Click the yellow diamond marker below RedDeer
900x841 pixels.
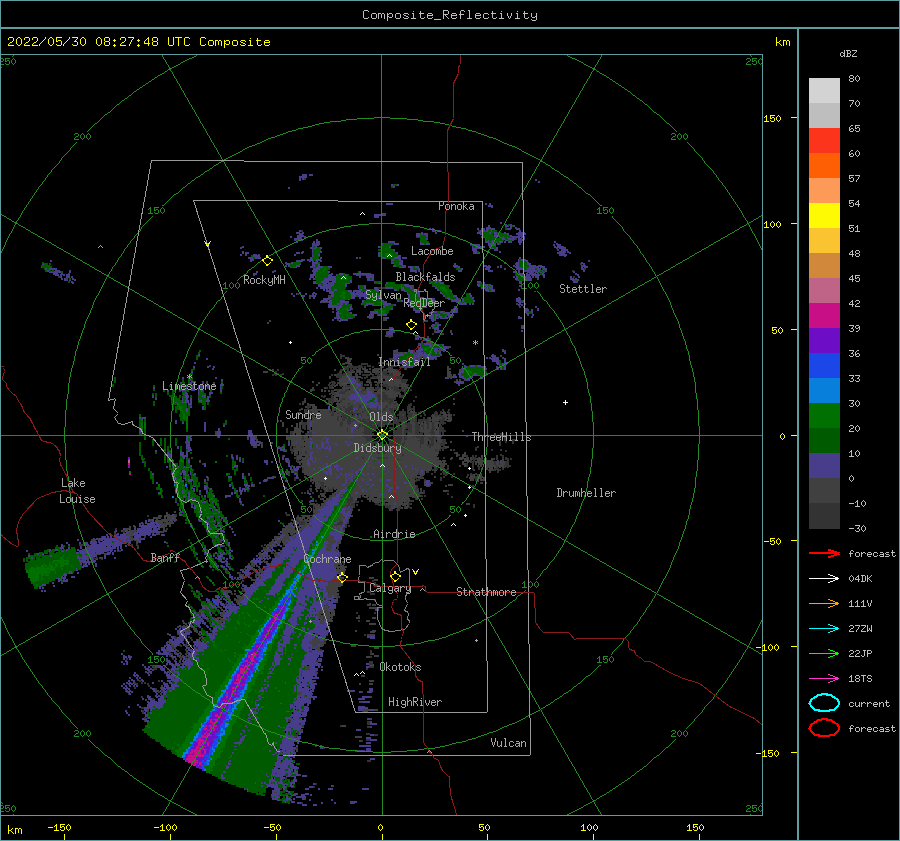(x=411, y=325)
